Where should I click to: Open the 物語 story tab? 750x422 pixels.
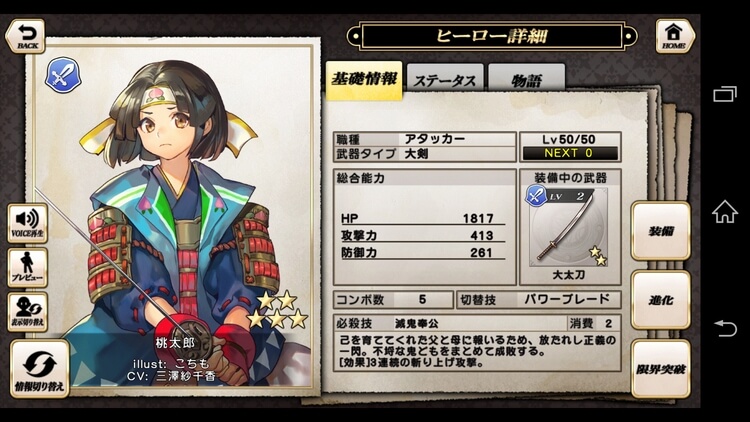click(x=527, y=78)
